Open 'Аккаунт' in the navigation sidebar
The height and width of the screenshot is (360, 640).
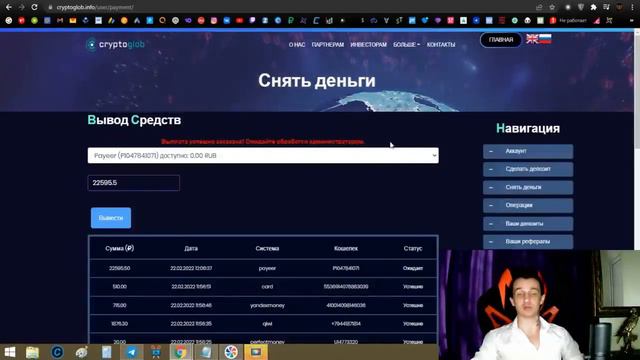point(528,151)
